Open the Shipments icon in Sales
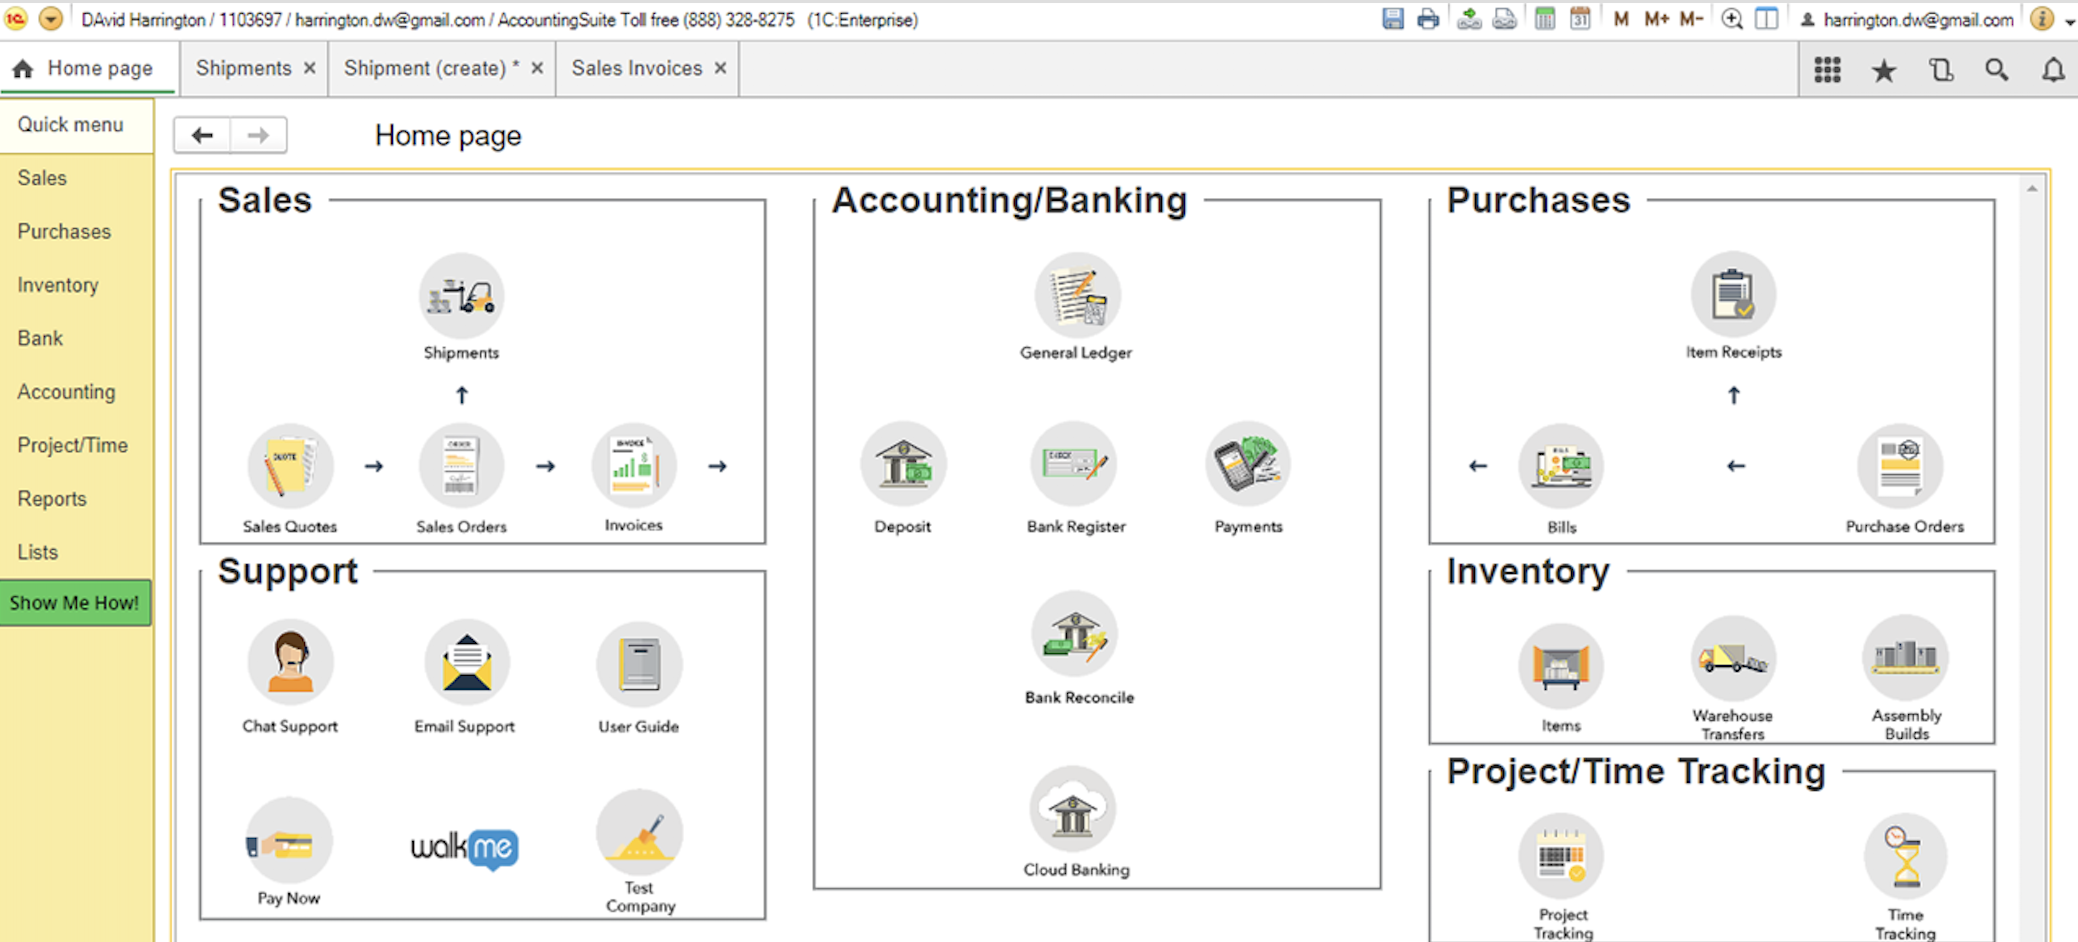This screenshot has height=942, width=2078. [x=461, y=296]
